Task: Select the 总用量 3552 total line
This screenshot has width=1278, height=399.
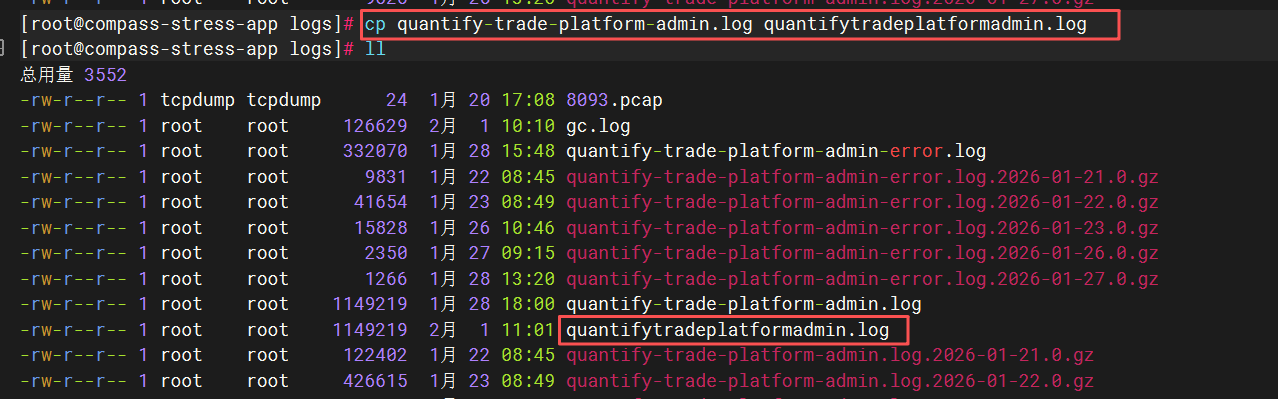Action: pos(73,75)
